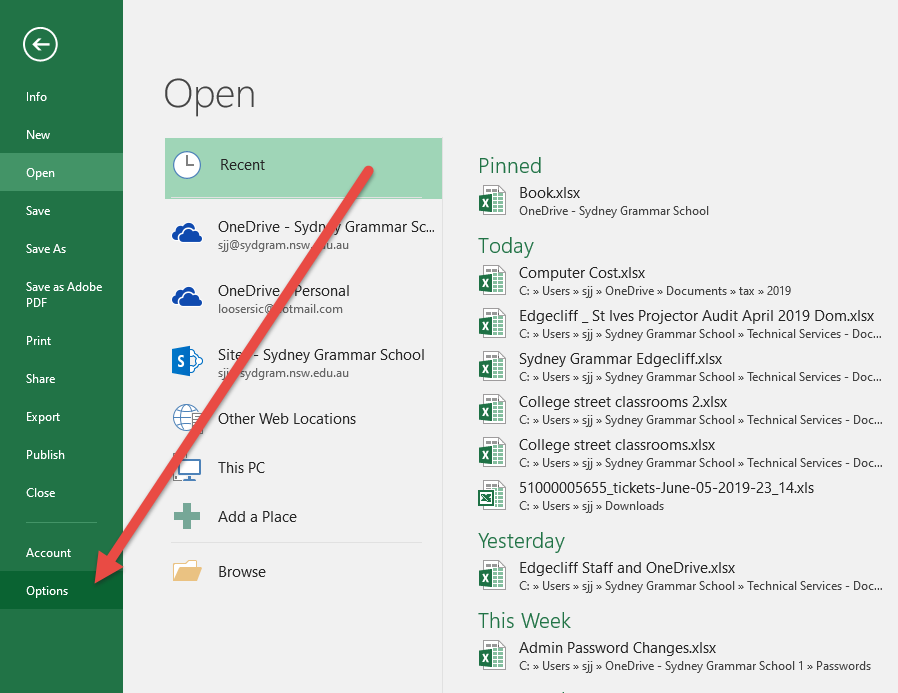Select Open in the backstage menu
The width and height of the screenshot is (898, 693).
click(61, 172)
